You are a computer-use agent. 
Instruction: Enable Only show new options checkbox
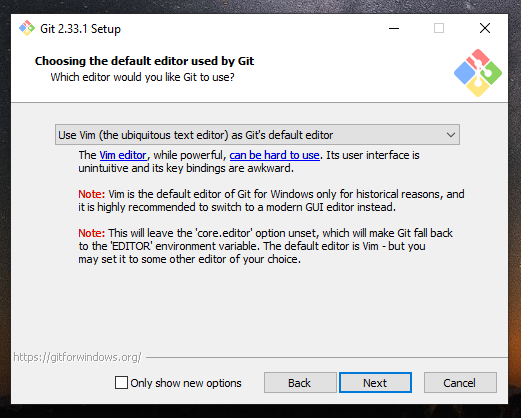pos(121,383)
